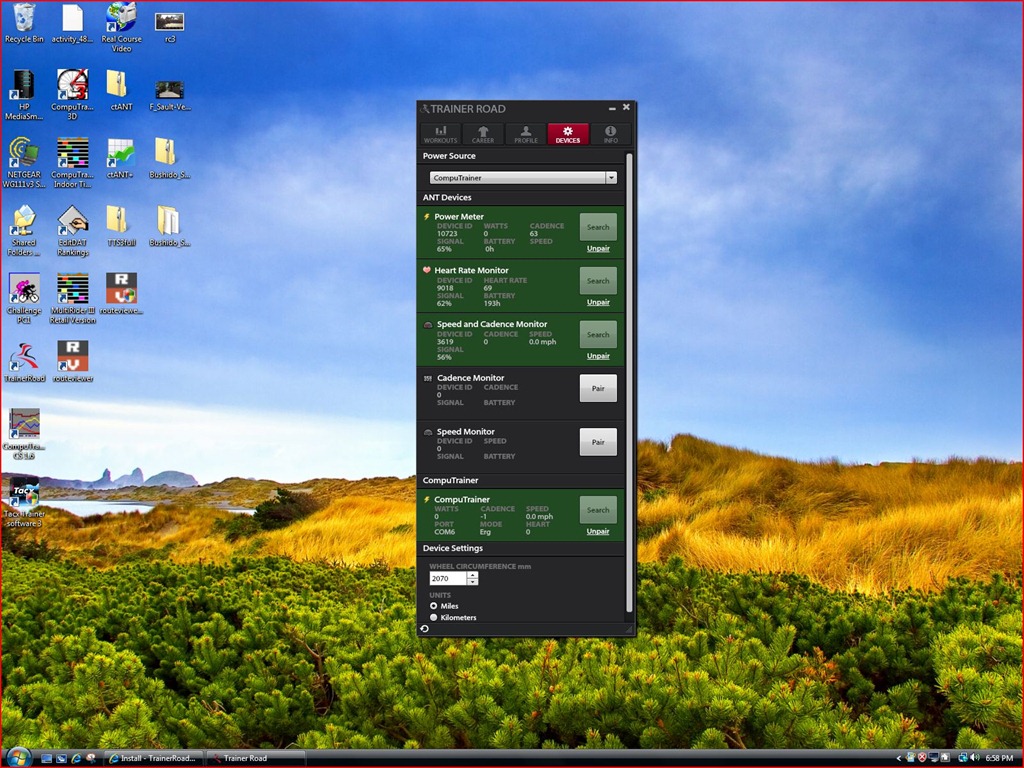Image resolution: width=1024 pixels, height=768 pixels.
Task: Pair the Speed Monitor
Action: [598, 442]
